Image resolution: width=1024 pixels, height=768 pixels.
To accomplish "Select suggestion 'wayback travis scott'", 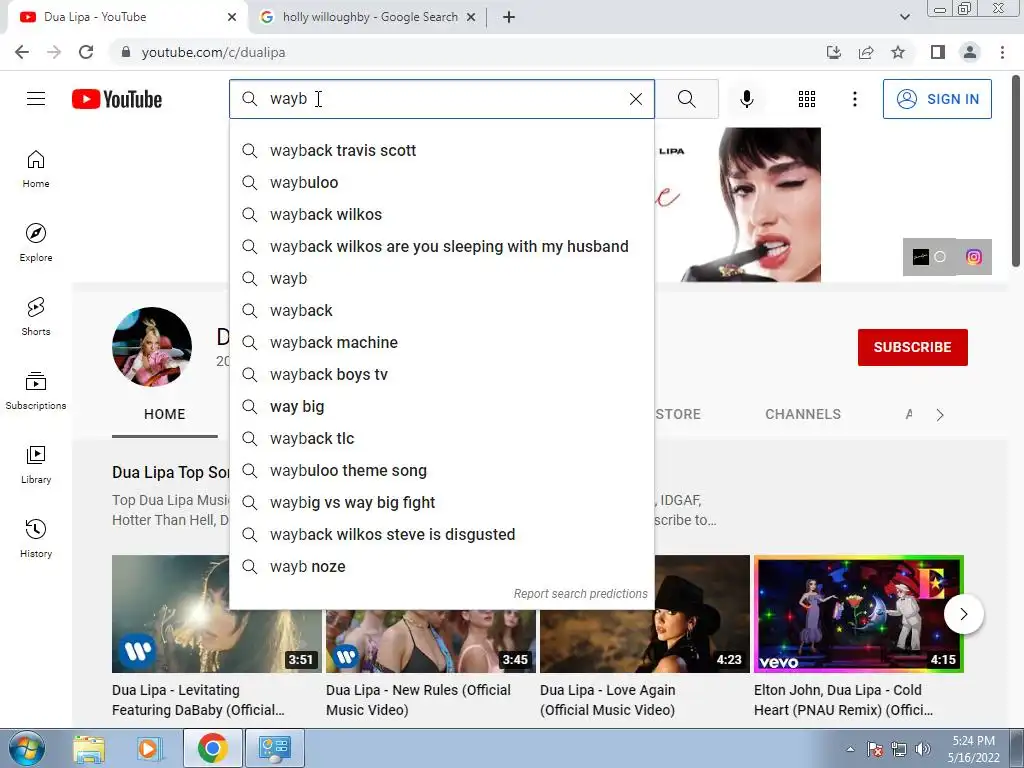I will click(x=441, y=150).
